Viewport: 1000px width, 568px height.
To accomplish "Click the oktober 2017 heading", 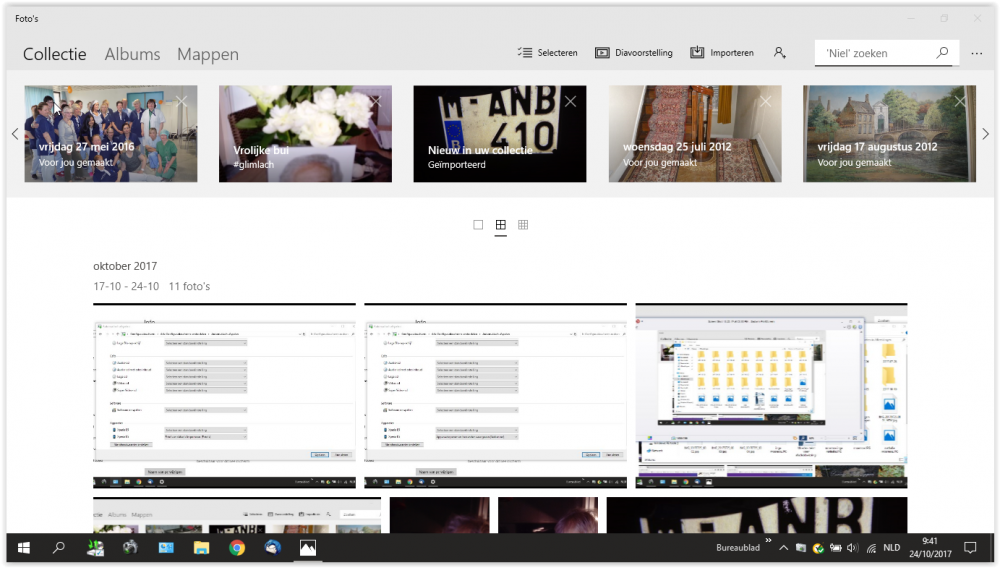I will pos(125,266).
